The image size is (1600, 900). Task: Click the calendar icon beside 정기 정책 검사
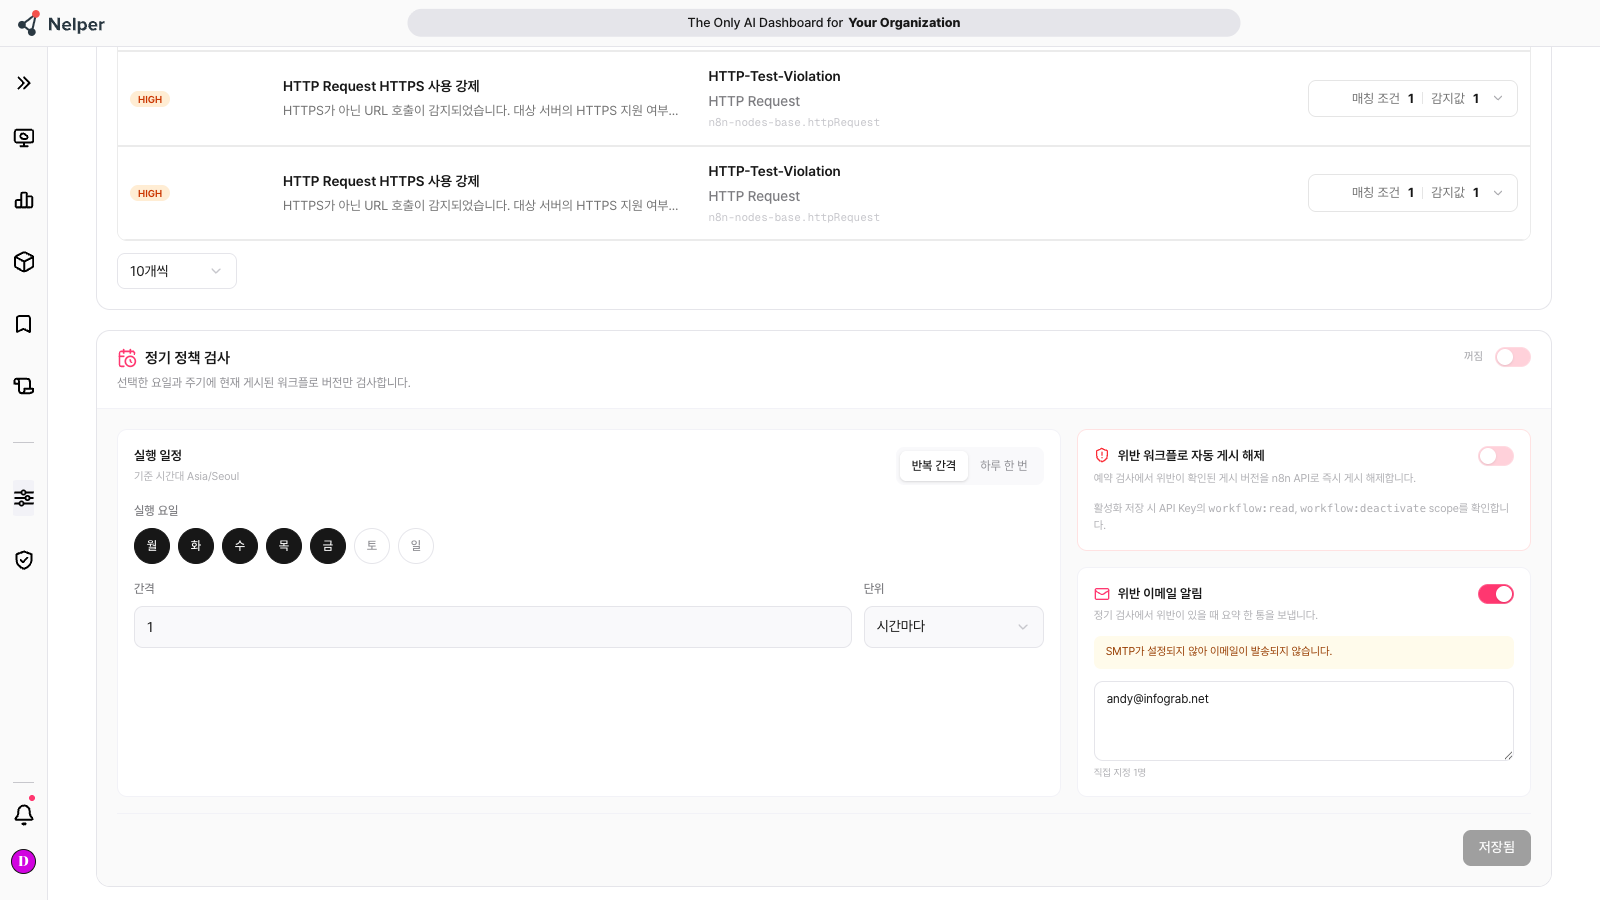[x=127, y=358]
